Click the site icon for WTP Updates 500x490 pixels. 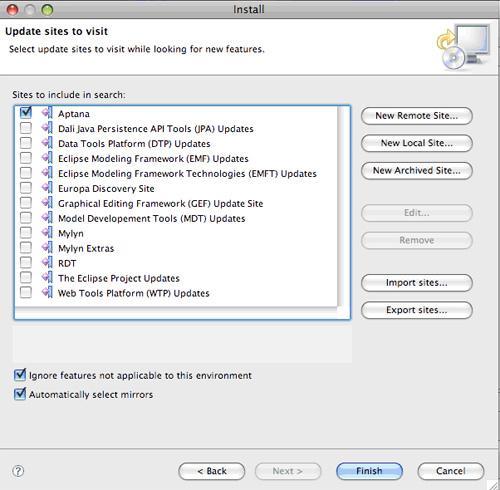tap(47, 293)
